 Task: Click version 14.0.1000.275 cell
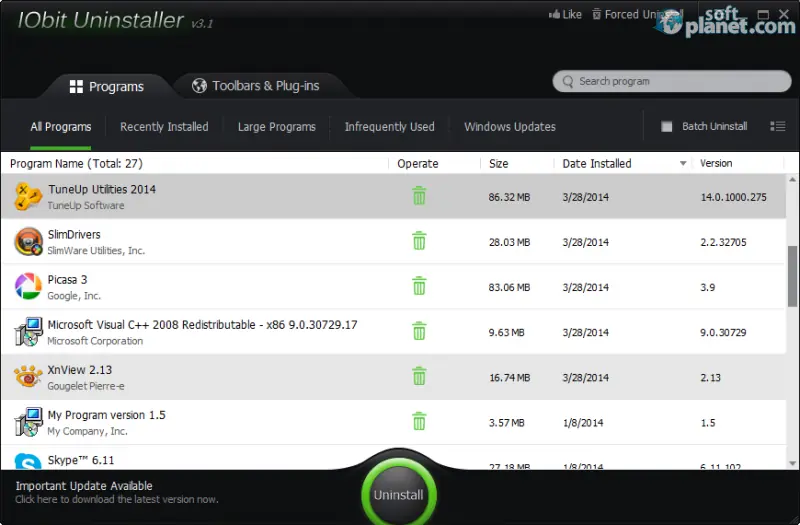click(733, 197)
